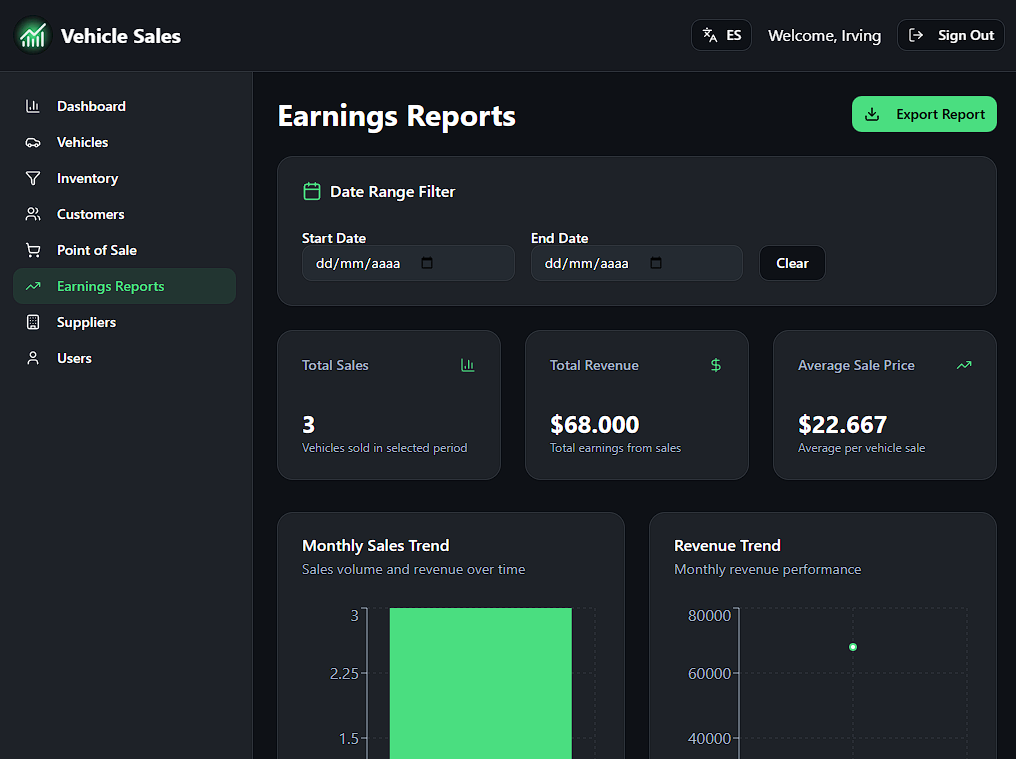Open Inventory from the sidebar
This screenshot has height=759, width=1016.
(124, 178)
